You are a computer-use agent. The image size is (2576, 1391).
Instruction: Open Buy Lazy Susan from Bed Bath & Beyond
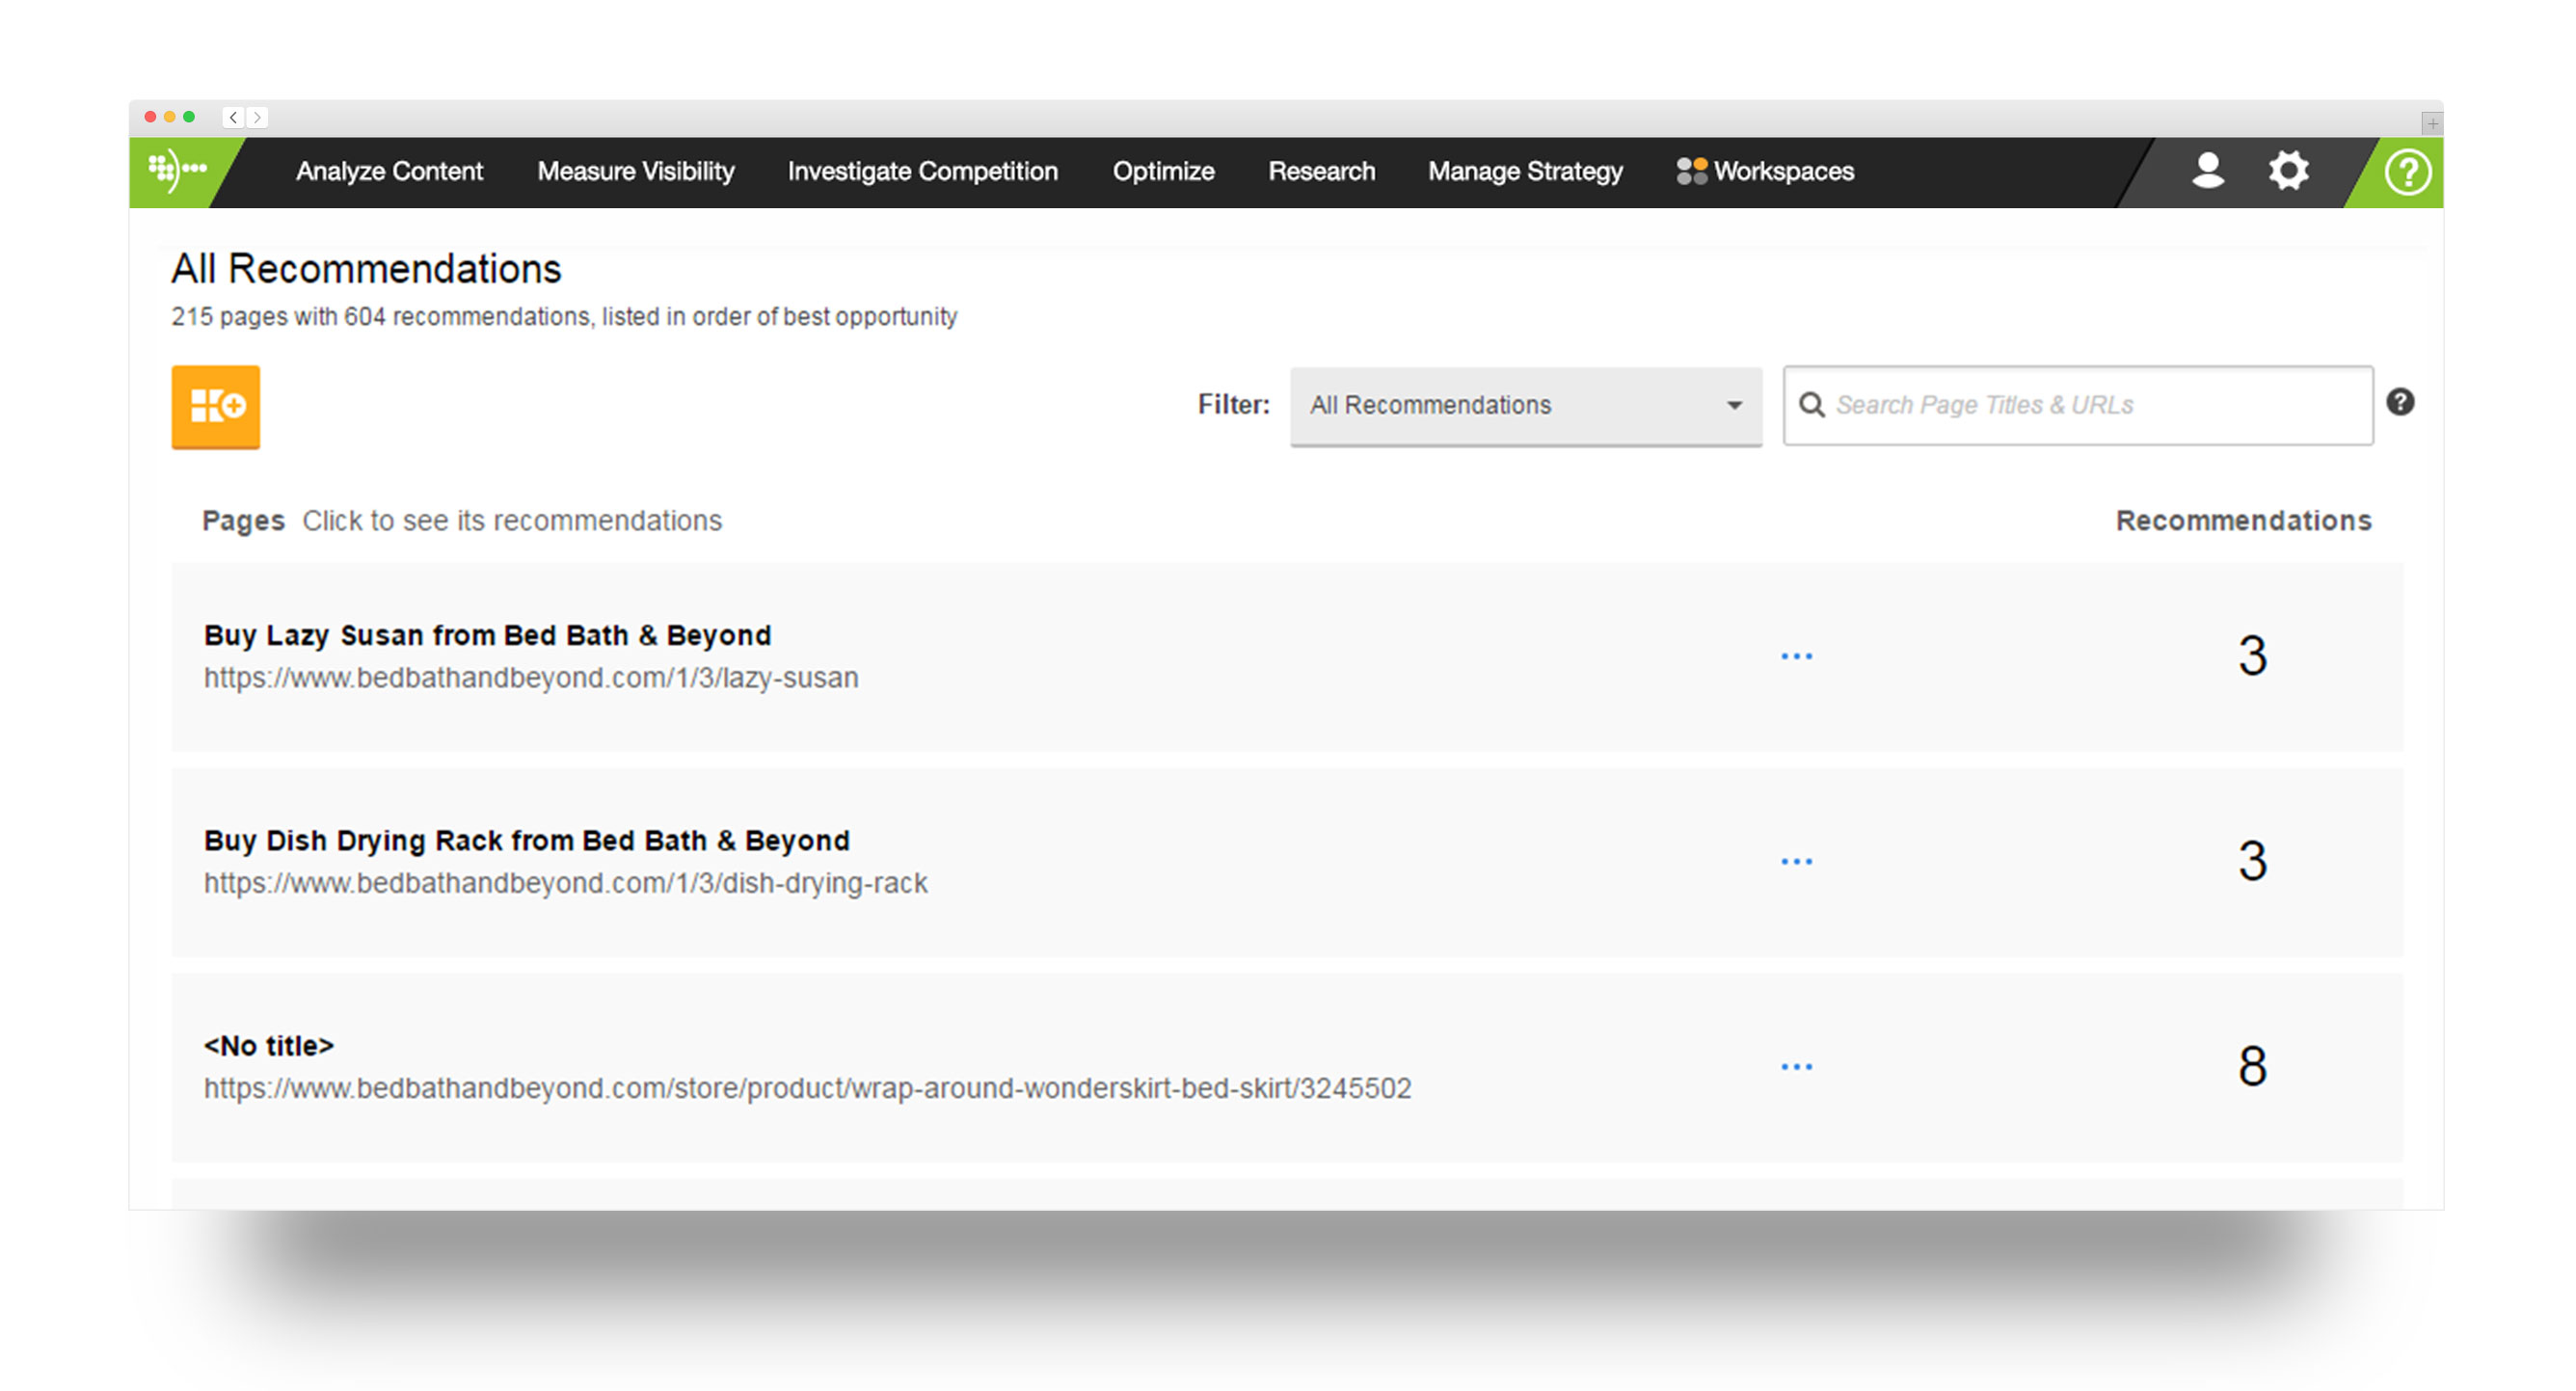[487, 635]
